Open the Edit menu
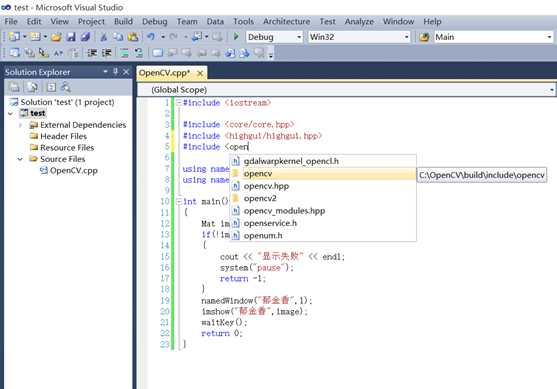Image resolution: width=557 pixels, height=389 pixels. (34, 21)
